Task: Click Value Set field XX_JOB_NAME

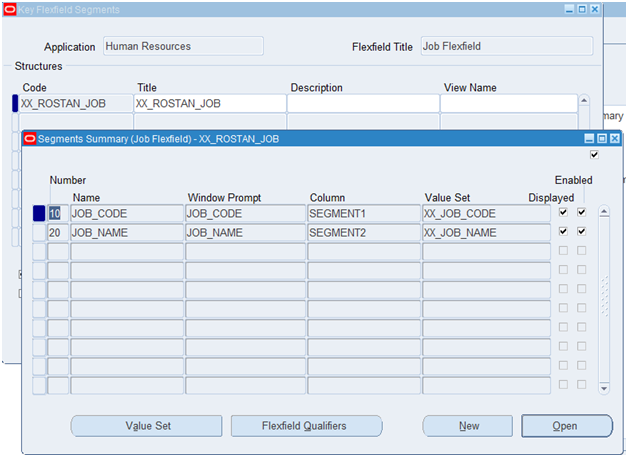Action: pyautogui.click(x=487, y=233)
